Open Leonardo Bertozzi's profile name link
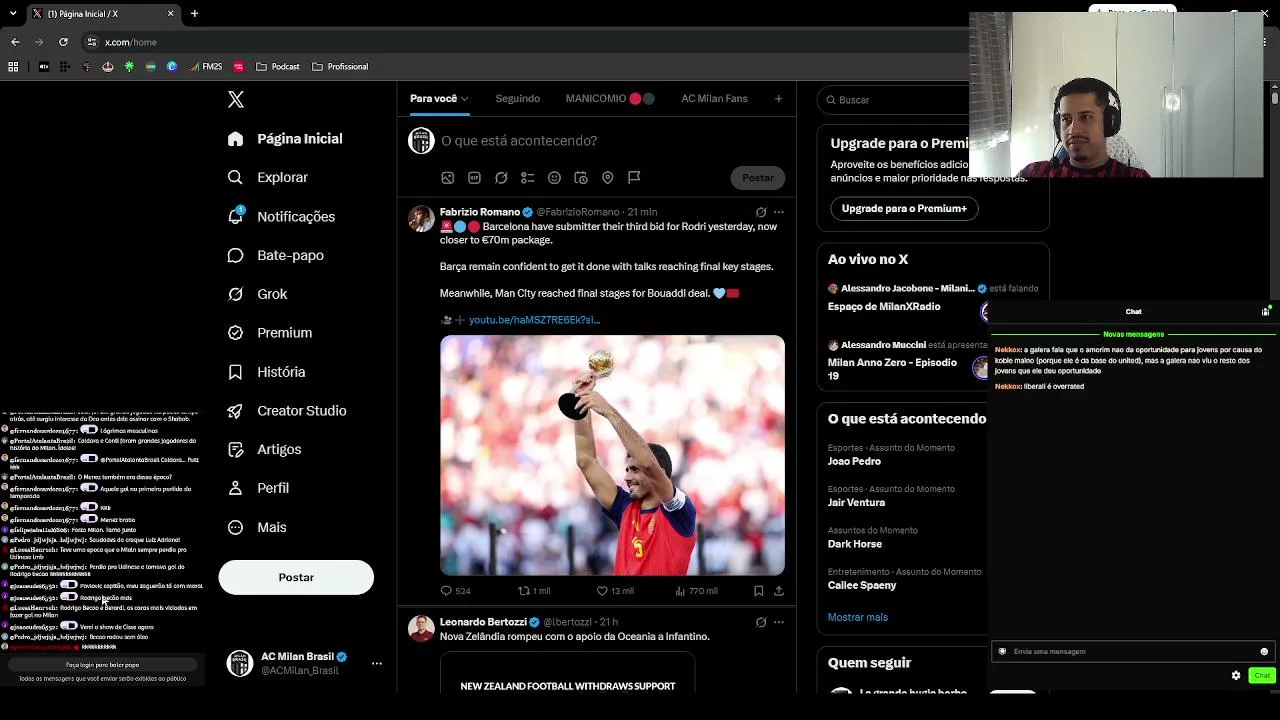Viewport: 1280px width, 720px height. tap(483, 622)
